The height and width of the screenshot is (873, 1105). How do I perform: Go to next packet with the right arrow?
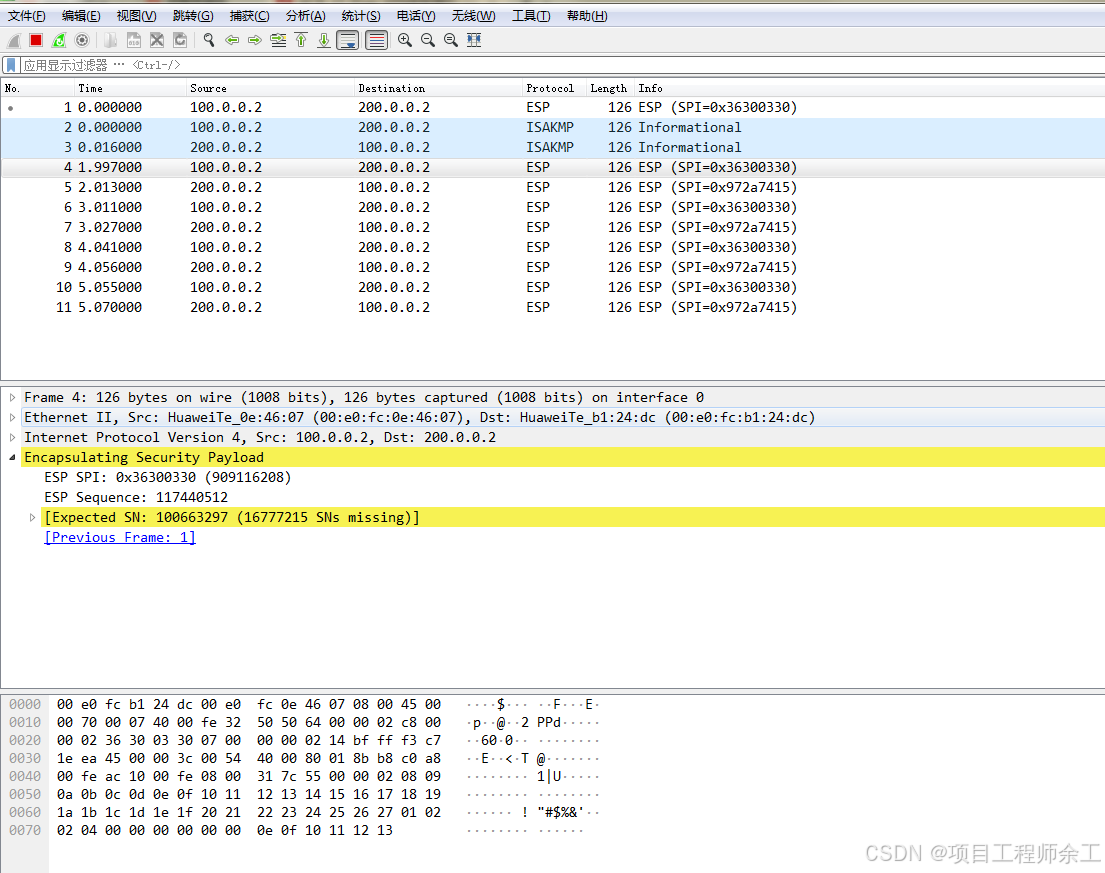[x=255, y=40]
